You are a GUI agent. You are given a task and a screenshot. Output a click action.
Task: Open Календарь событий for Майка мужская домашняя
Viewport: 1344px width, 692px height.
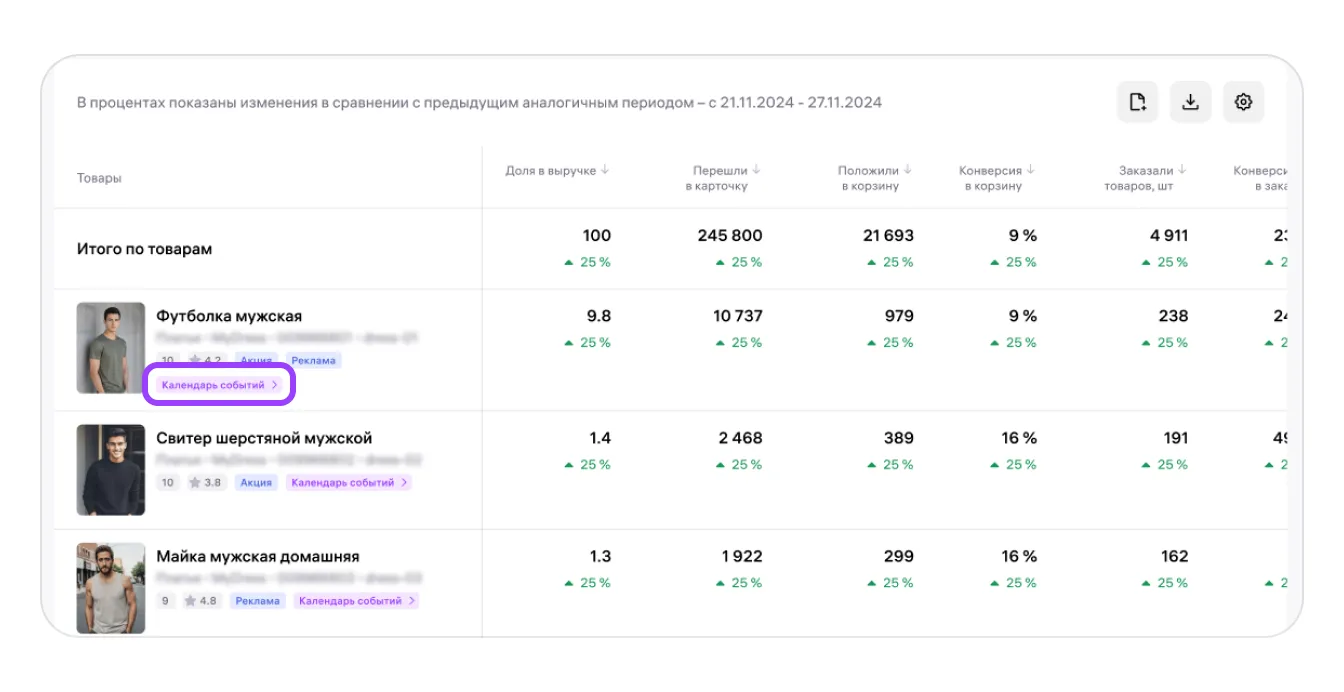click(355, 601)
